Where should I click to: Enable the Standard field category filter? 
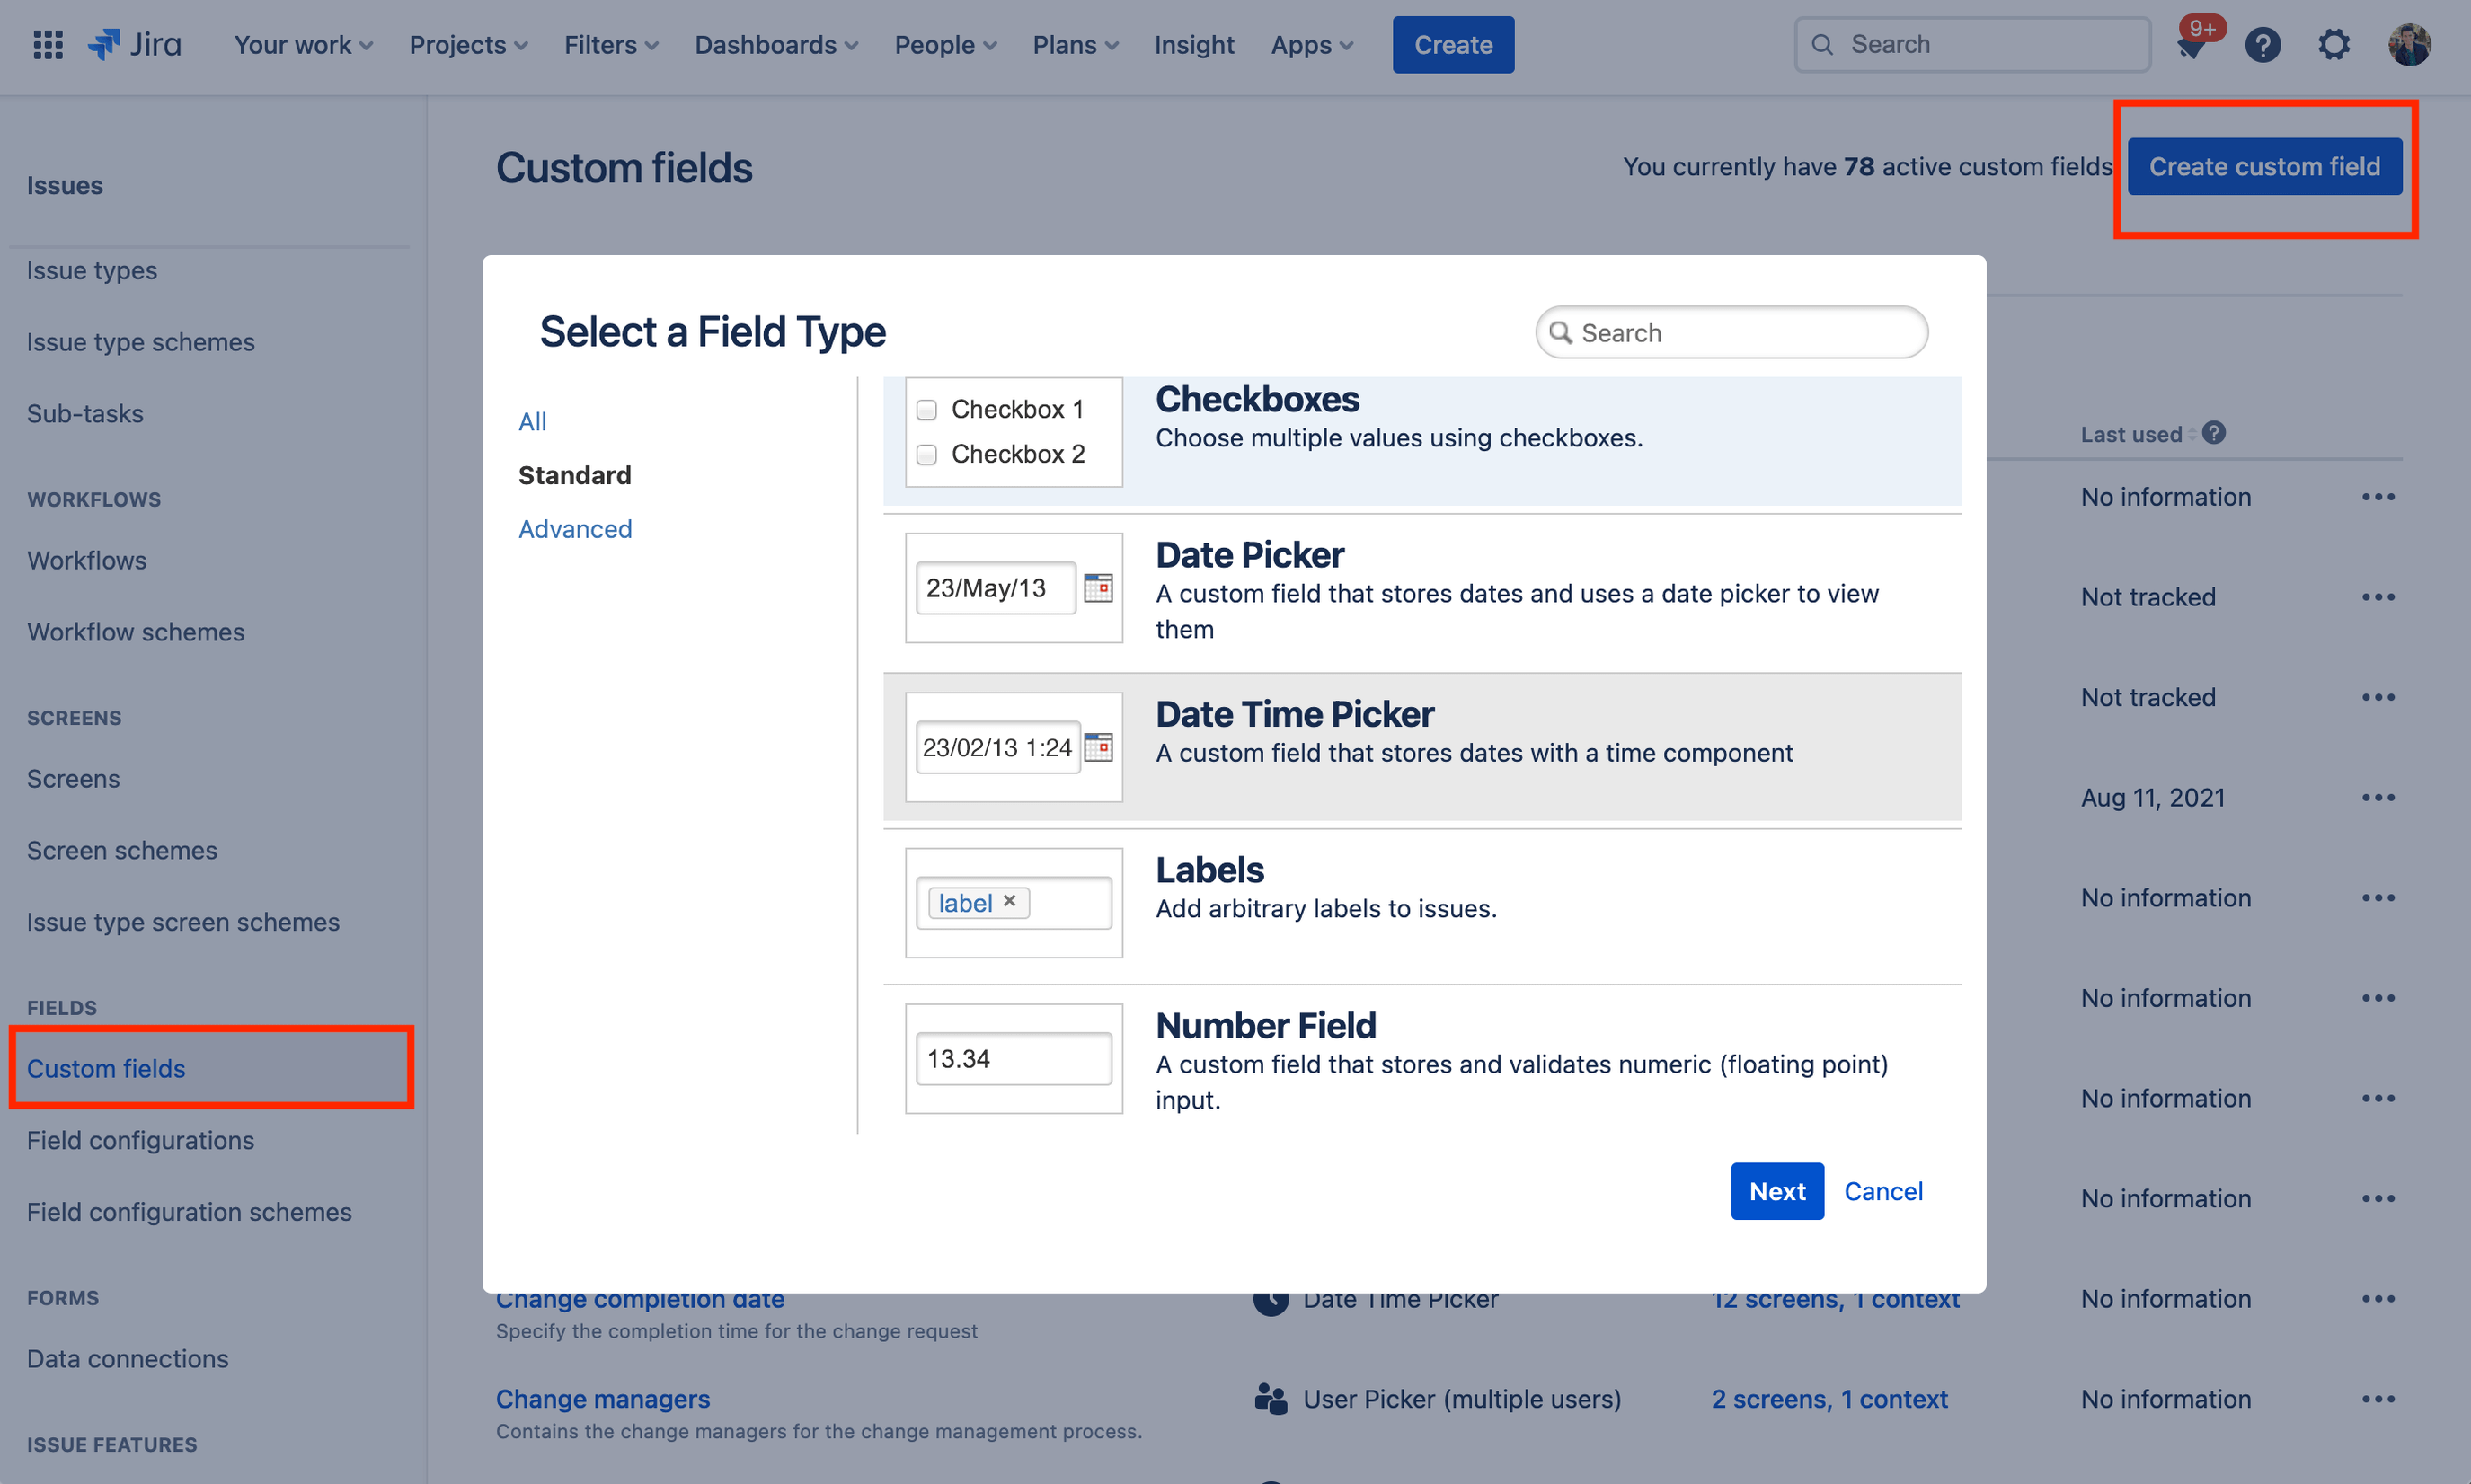pos(575,473)
